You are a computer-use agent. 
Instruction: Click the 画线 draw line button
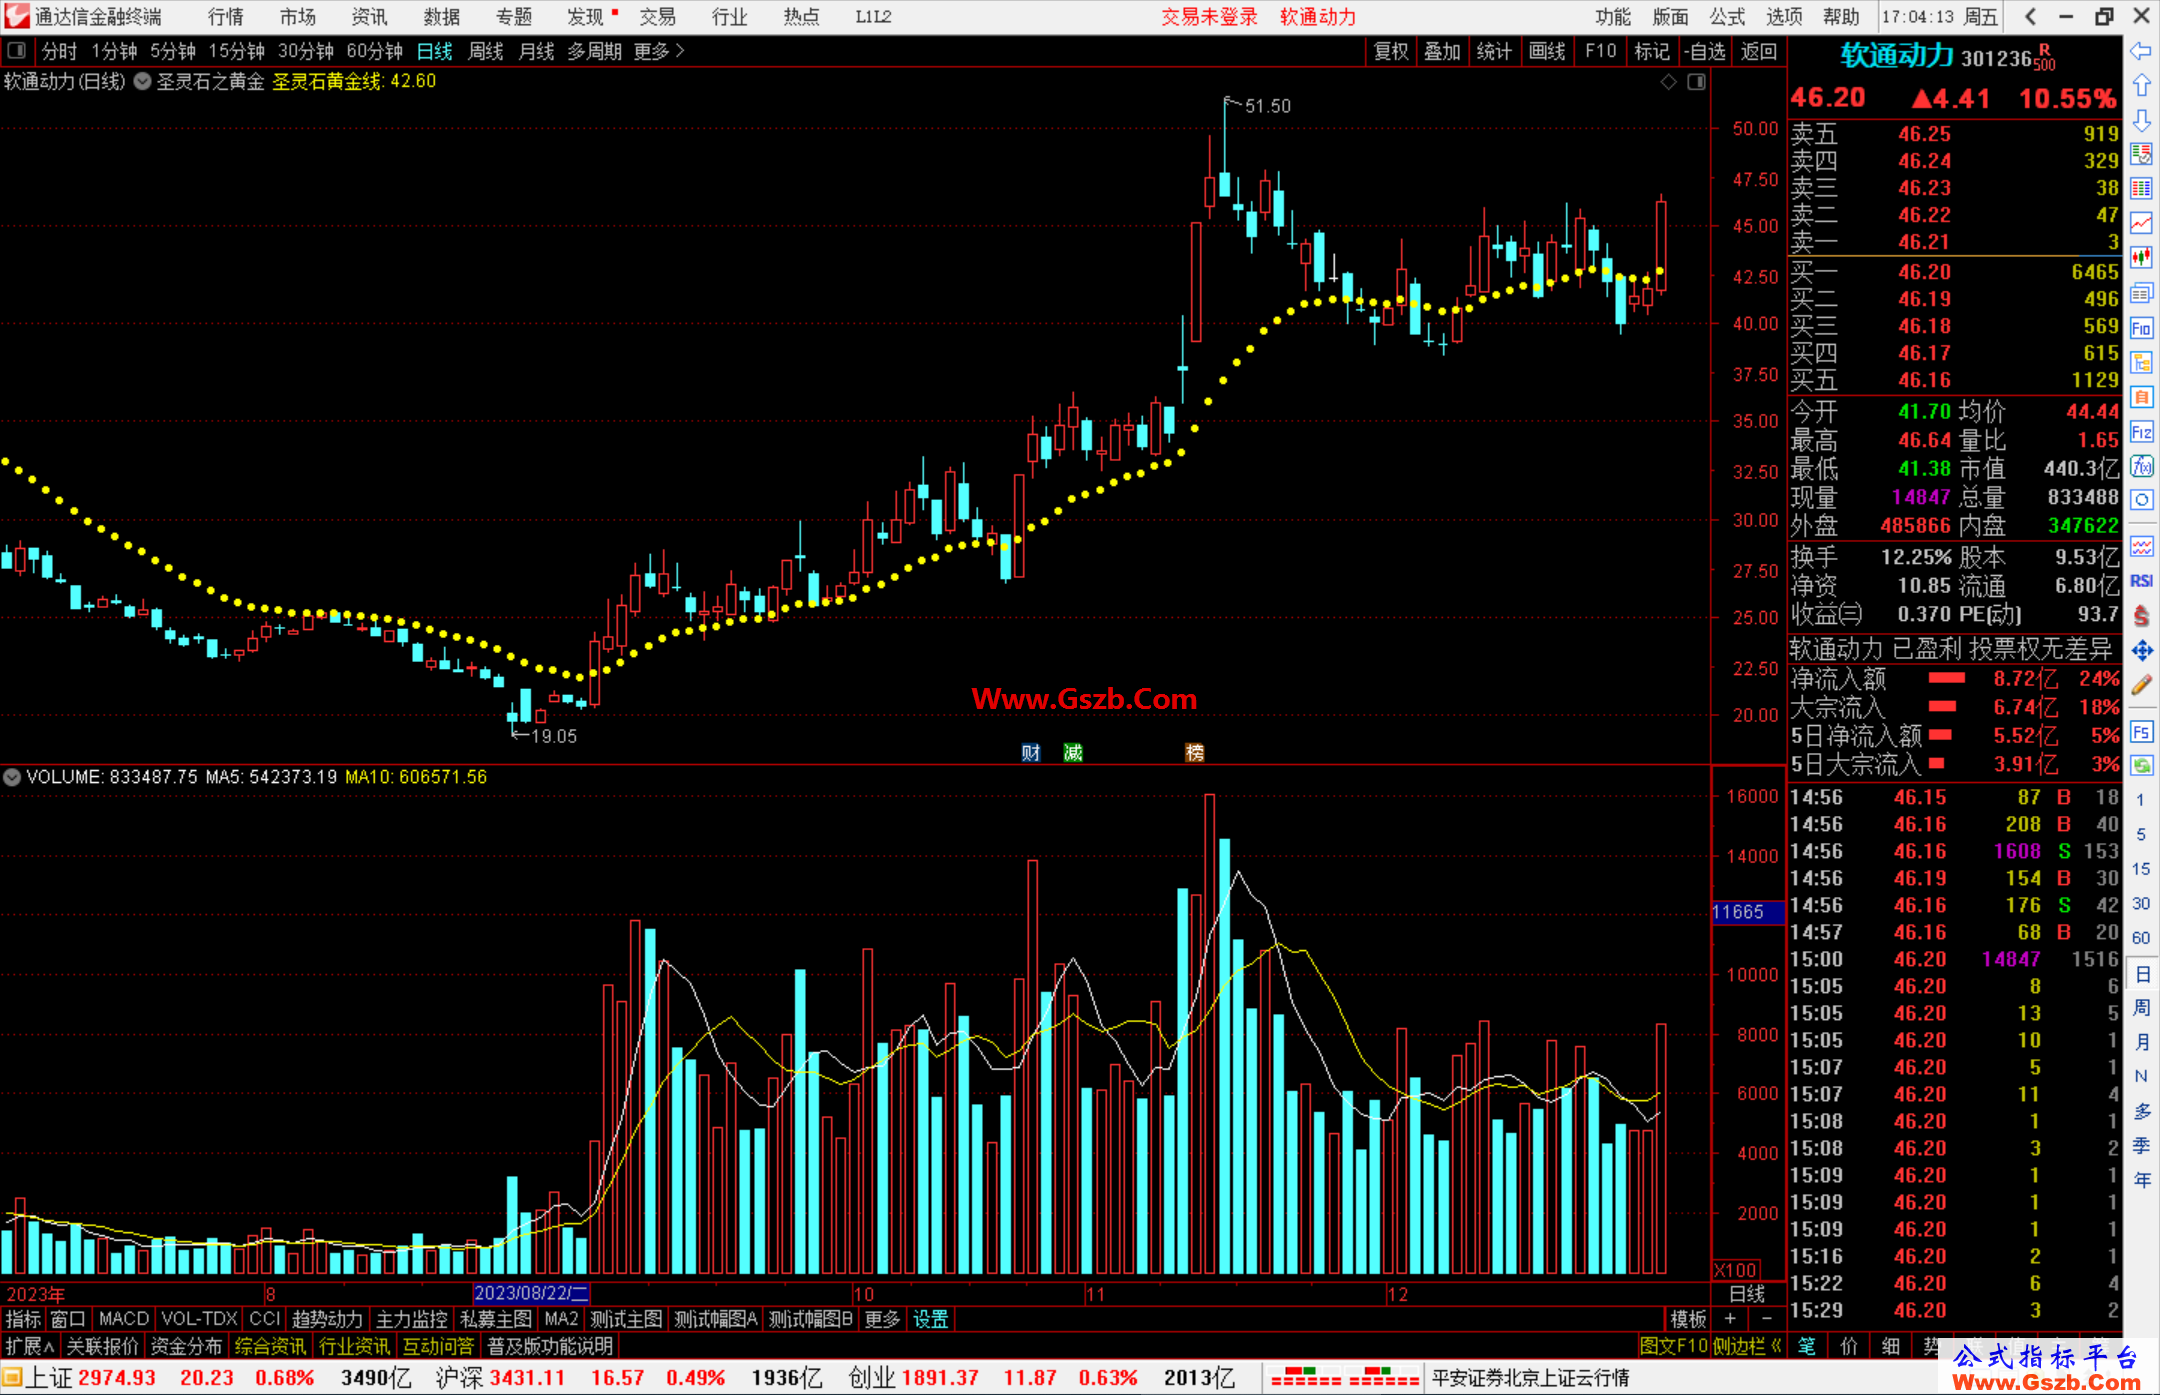pyautogui.click(x=1547, y=51)
